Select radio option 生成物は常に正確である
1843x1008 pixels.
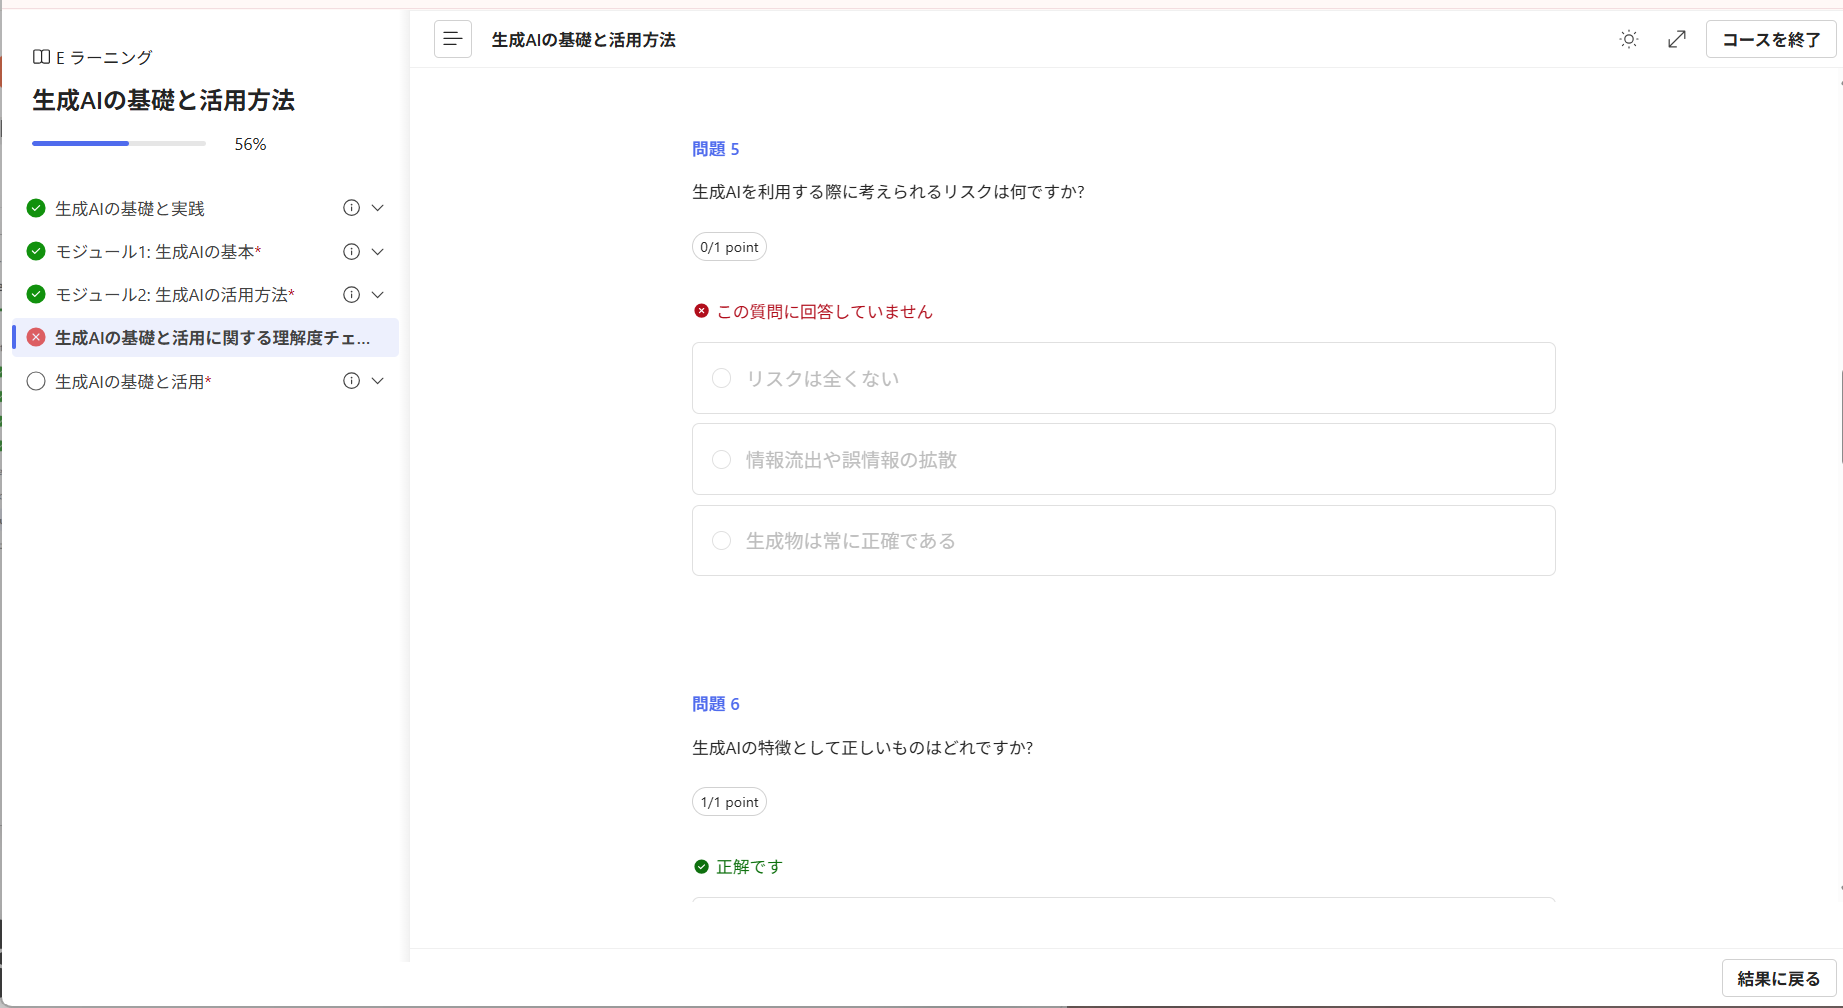click(721, 541)
